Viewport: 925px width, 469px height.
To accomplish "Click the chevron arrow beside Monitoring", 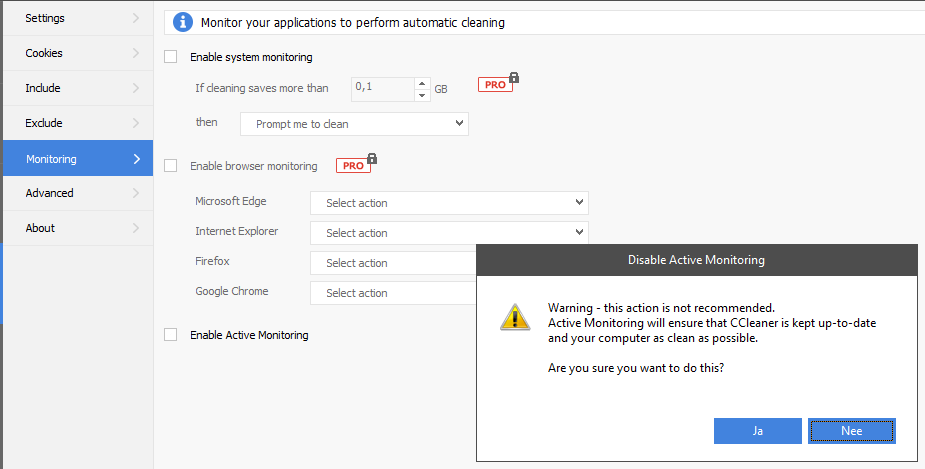I will 136,158.
